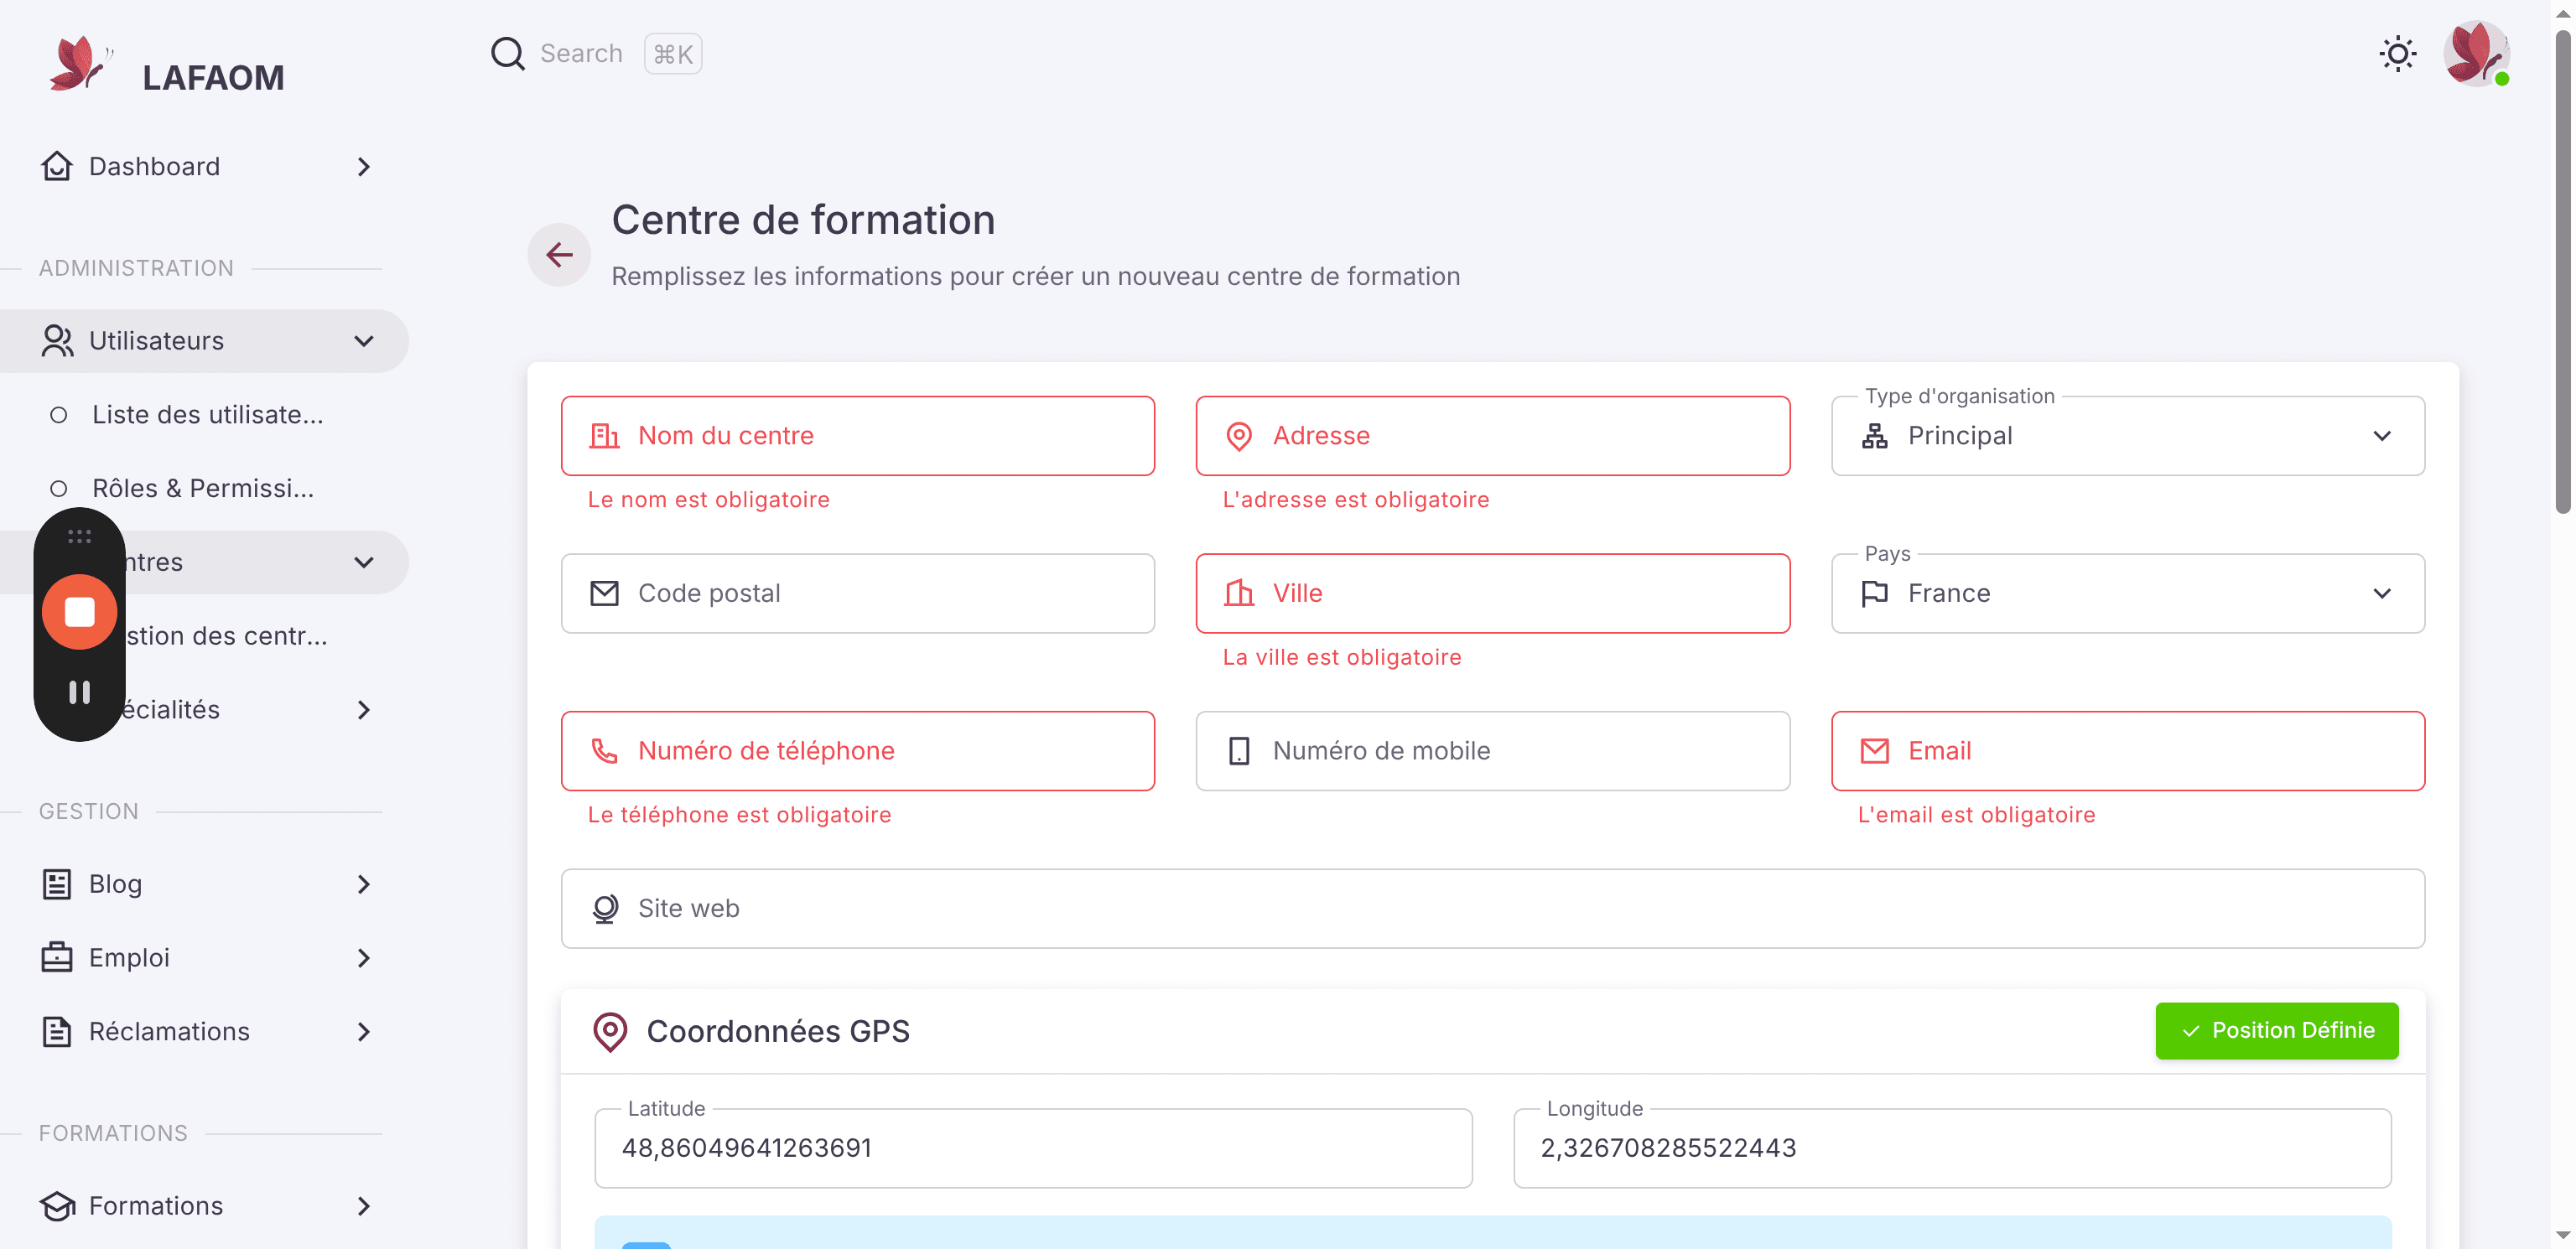Click the Latitude value field

[1033, 1148]
